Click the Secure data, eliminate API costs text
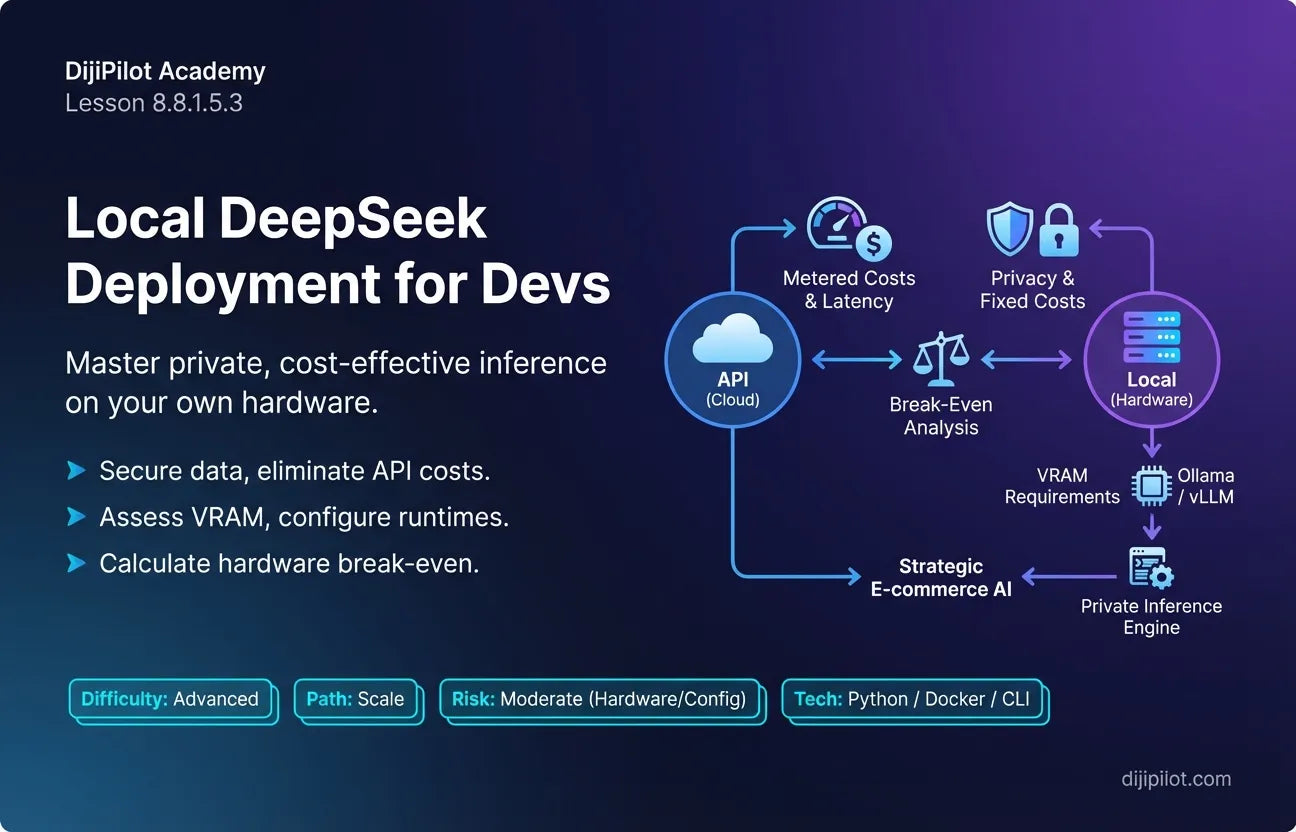Image resolution: width=1296 pixels, height=832 pixels. 294,470
